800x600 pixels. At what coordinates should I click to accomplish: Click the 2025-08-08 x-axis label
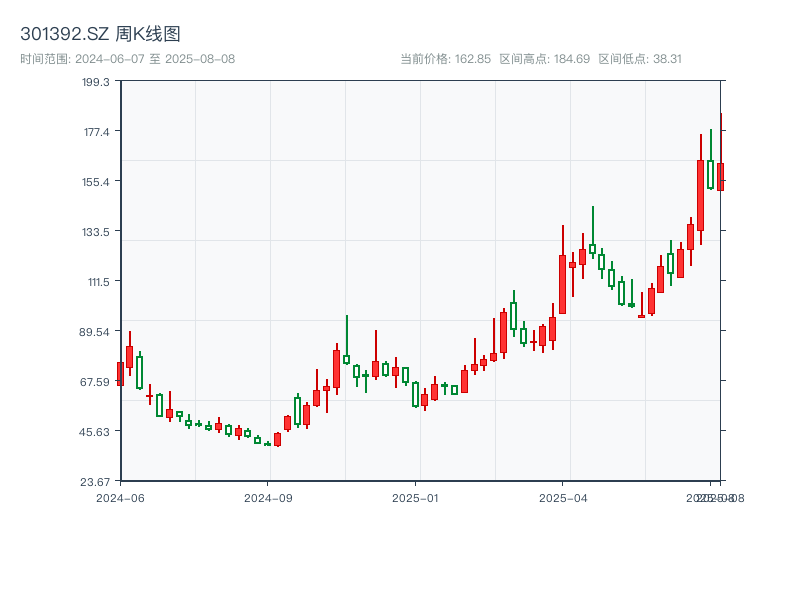coord(716,497)
